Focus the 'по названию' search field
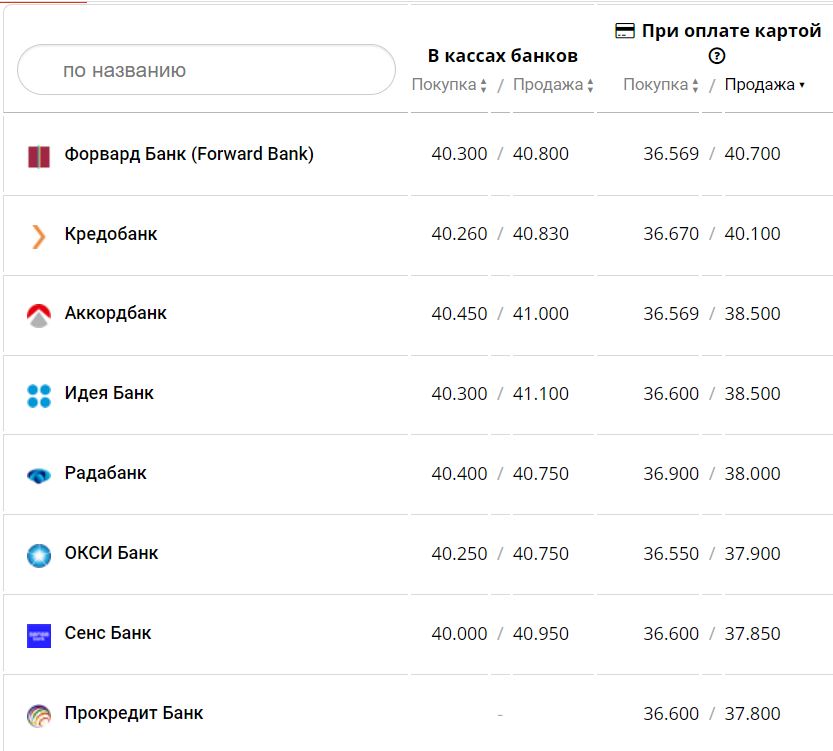 pos(207,70)
